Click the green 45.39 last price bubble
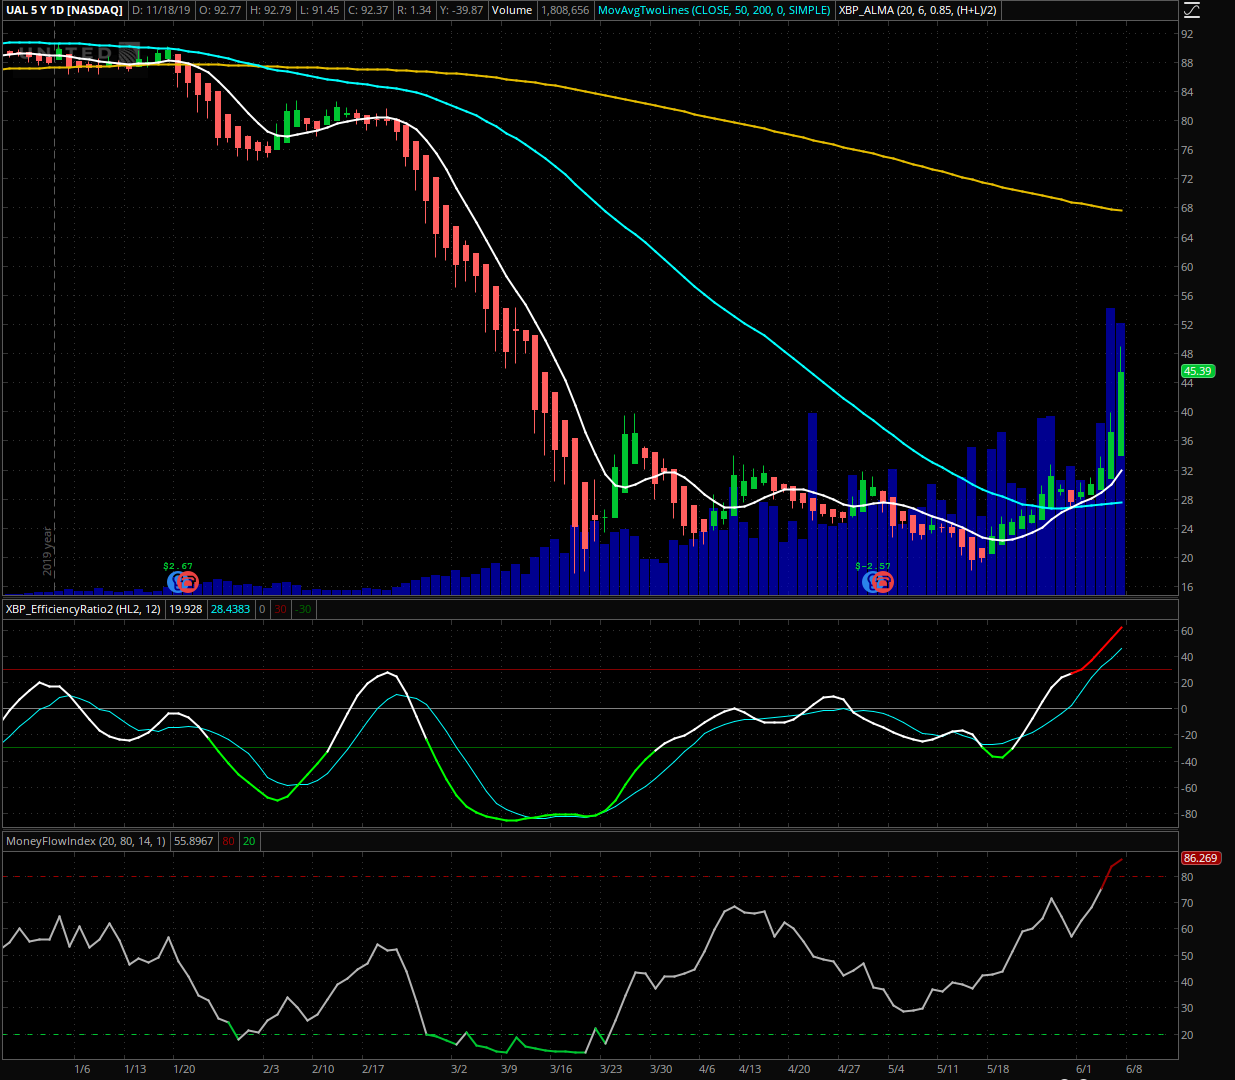 tap(1197, 371)
